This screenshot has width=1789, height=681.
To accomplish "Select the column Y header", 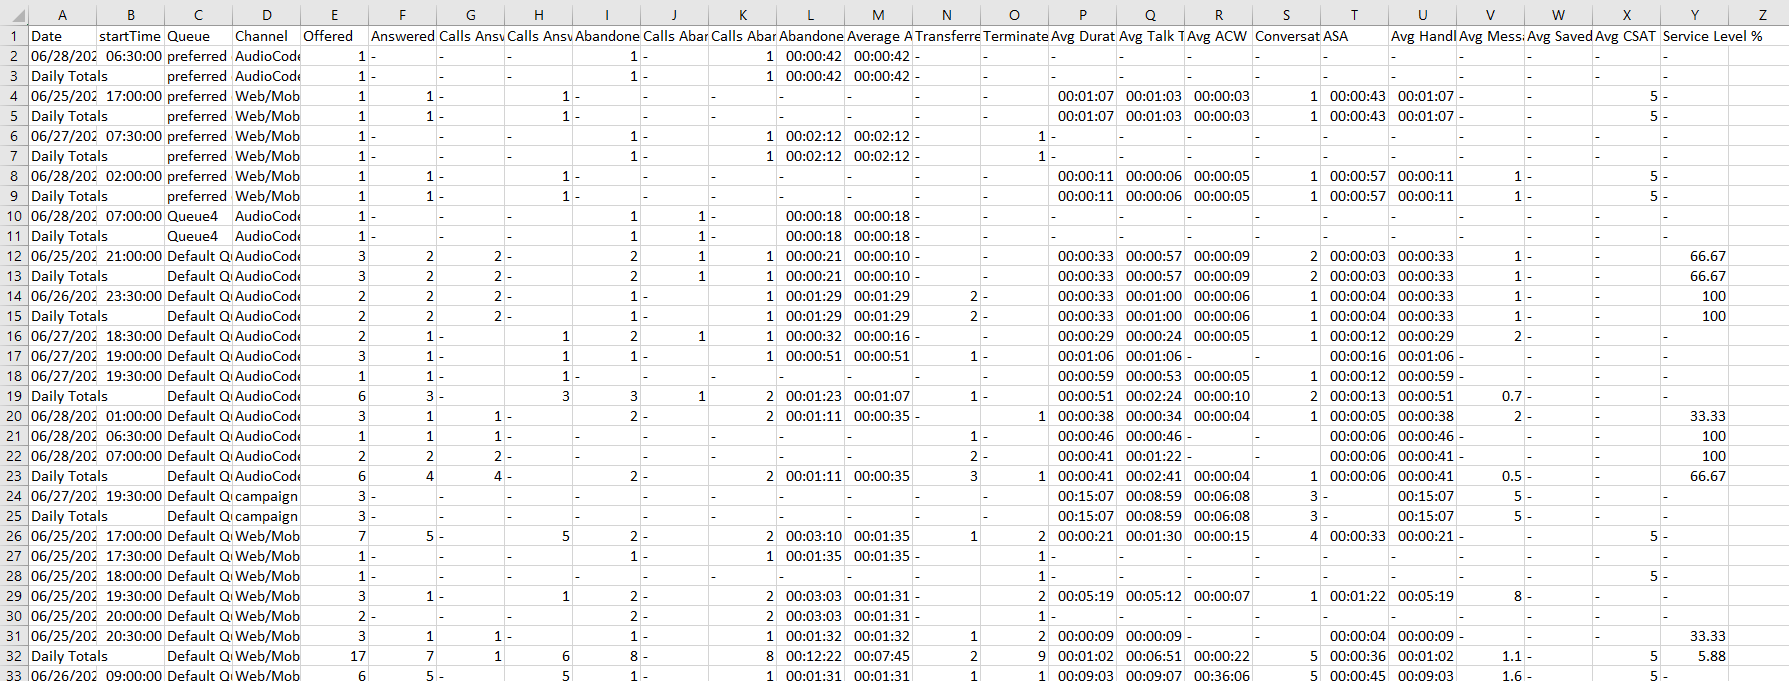I will click(x=1694, y=14).
